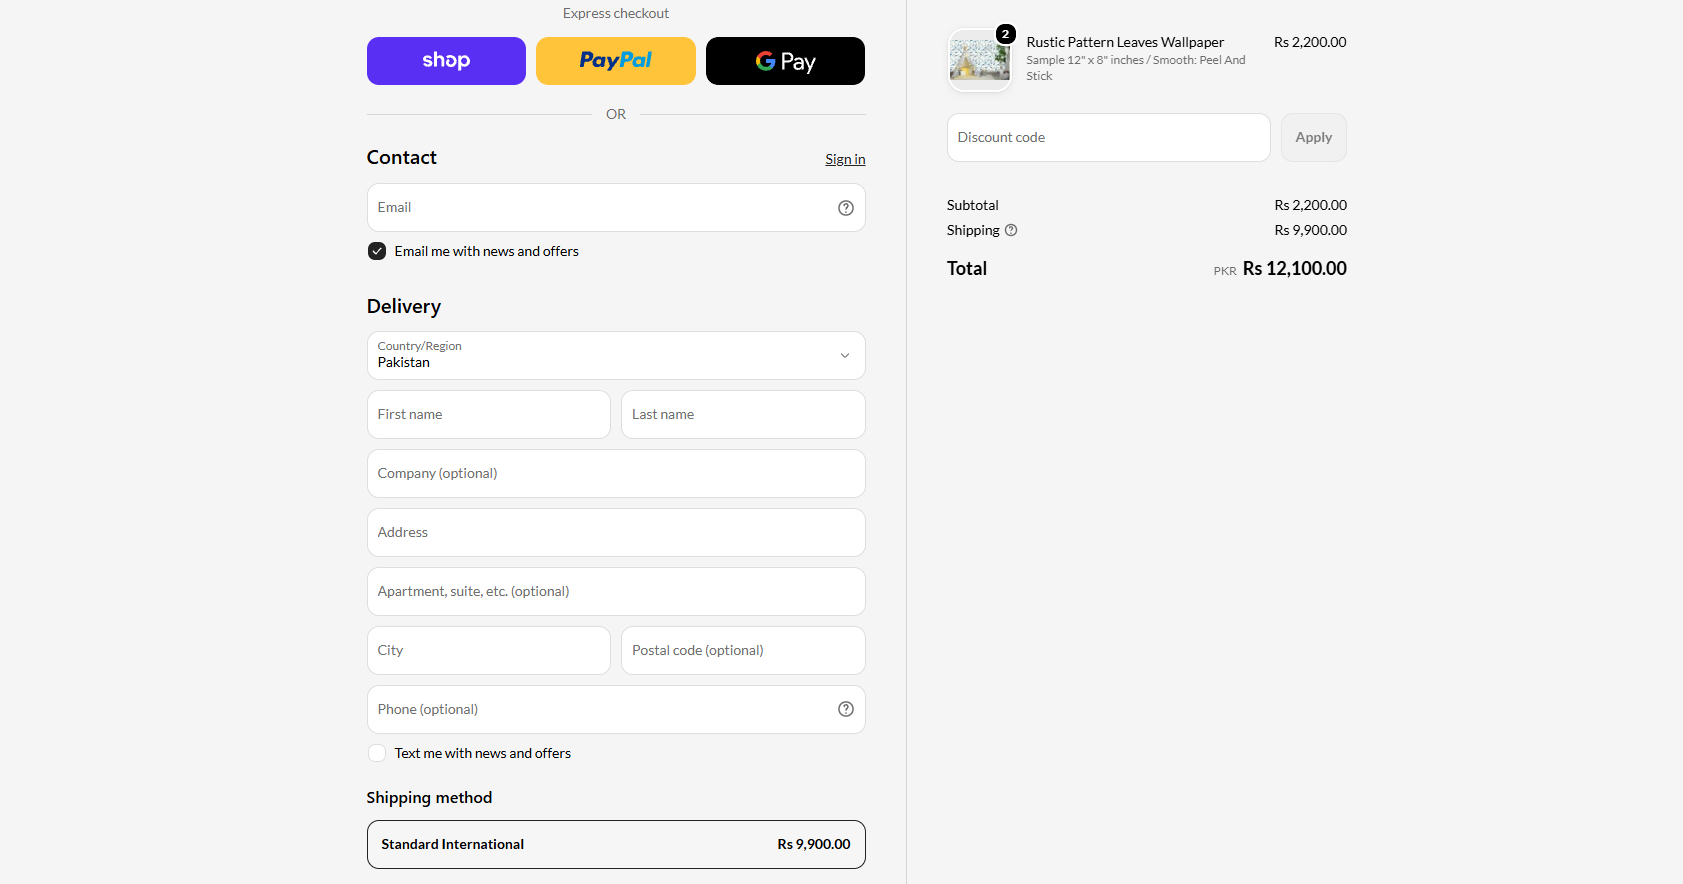Focus the Phone (optional) field
Viewport: 1683px width, 884px height.
coord(616,710)
